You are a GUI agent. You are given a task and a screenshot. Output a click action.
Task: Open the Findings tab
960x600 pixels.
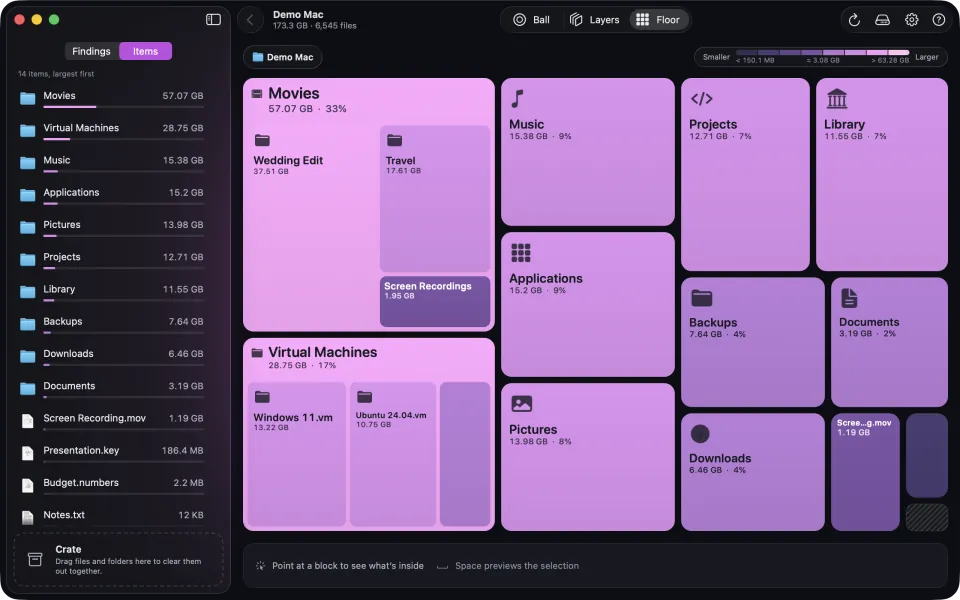tap(91, 51)
